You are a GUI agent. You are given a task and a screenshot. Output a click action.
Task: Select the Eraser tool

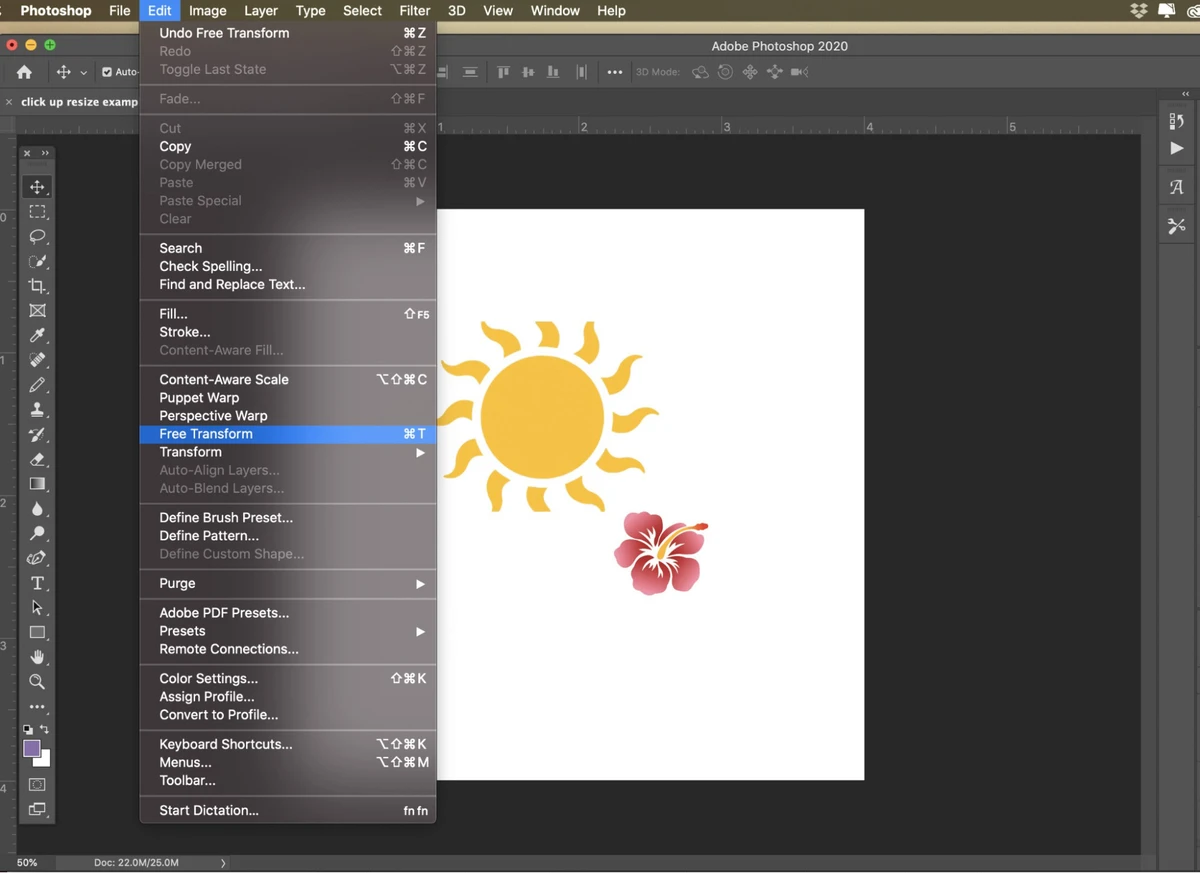[x=37, y=459]
